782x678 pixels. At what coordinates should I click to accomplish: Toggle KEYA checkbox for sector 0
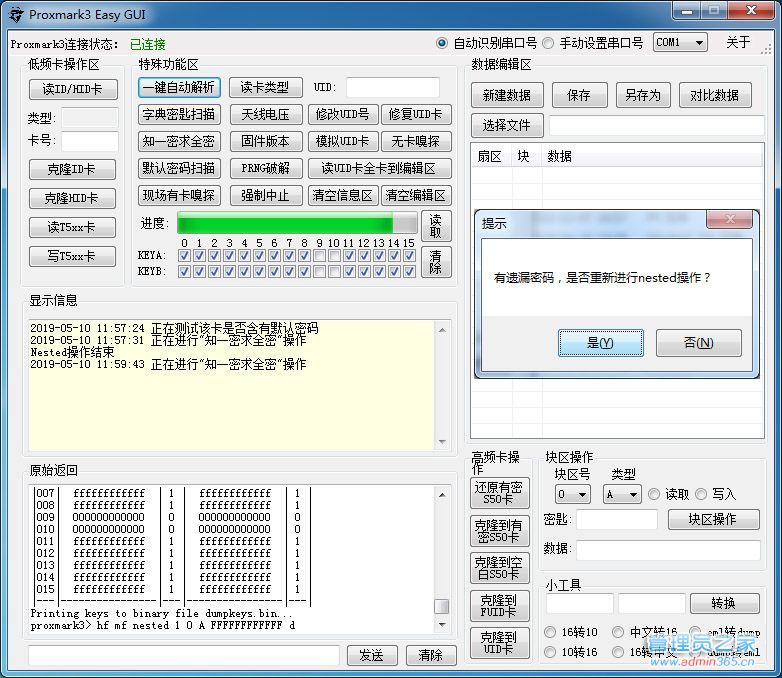point(184,255)
